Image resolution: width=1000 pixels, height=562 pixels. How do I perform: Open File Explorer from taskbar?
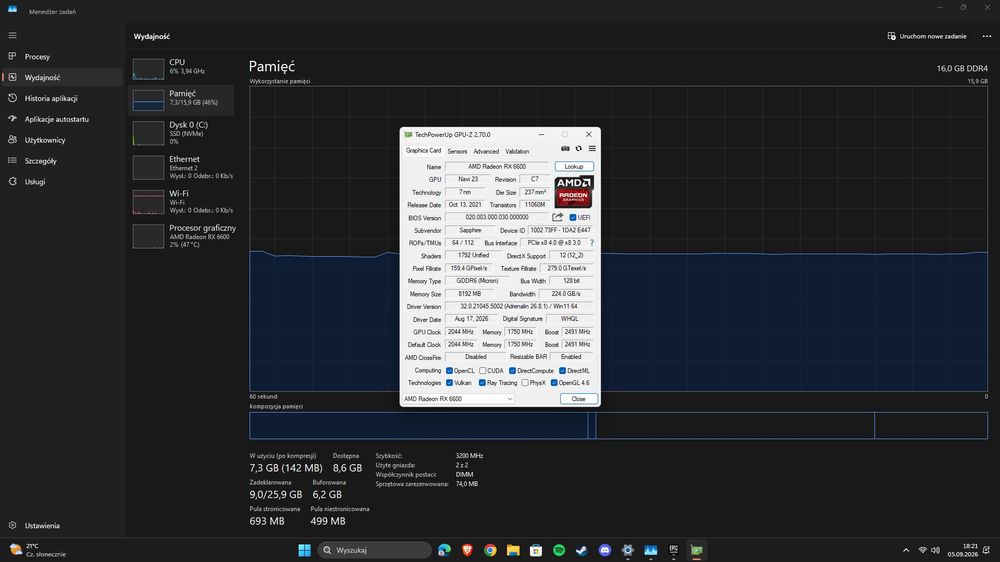click(x=513, y=550)
